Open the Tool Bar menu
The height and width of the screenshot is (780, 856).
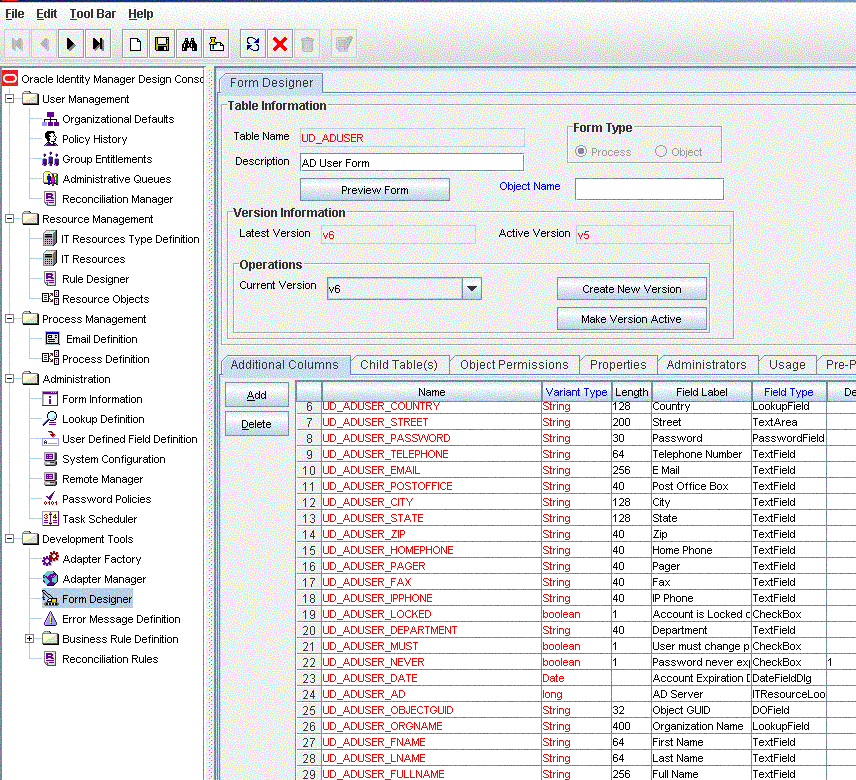coord(93,14)
